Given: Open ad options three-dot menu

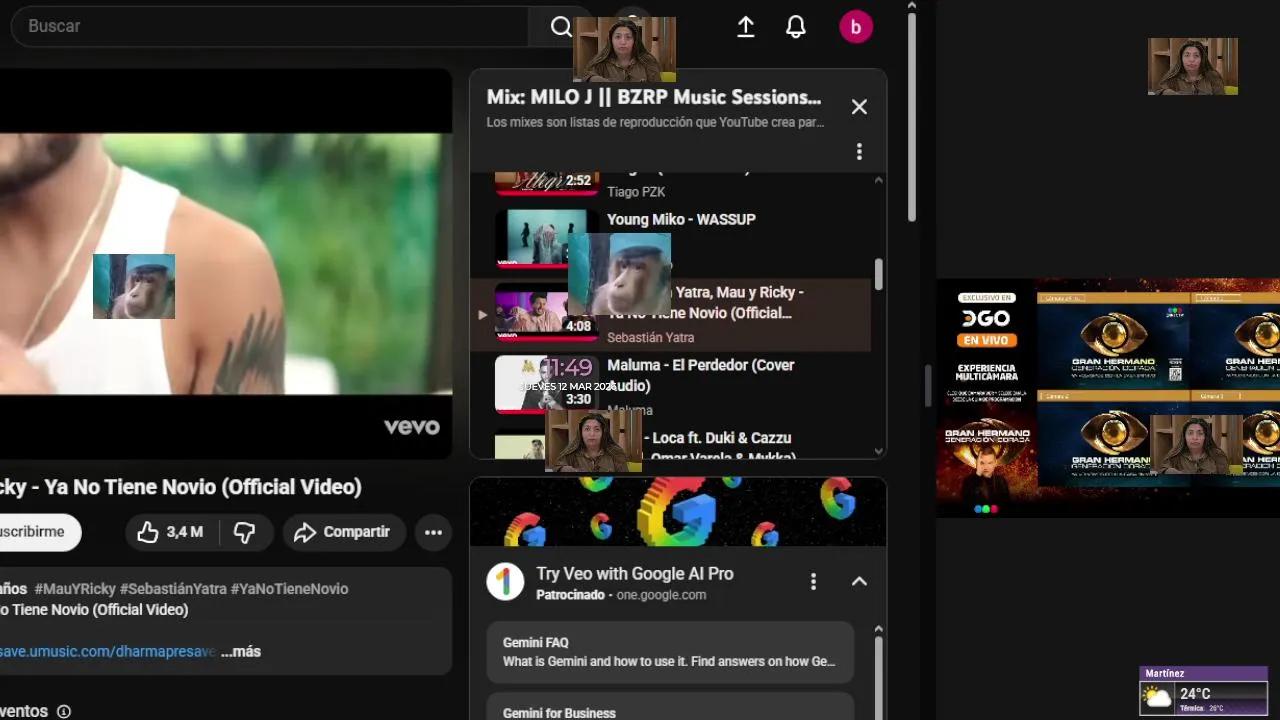Looking at the screenshot, I should 813,581.
